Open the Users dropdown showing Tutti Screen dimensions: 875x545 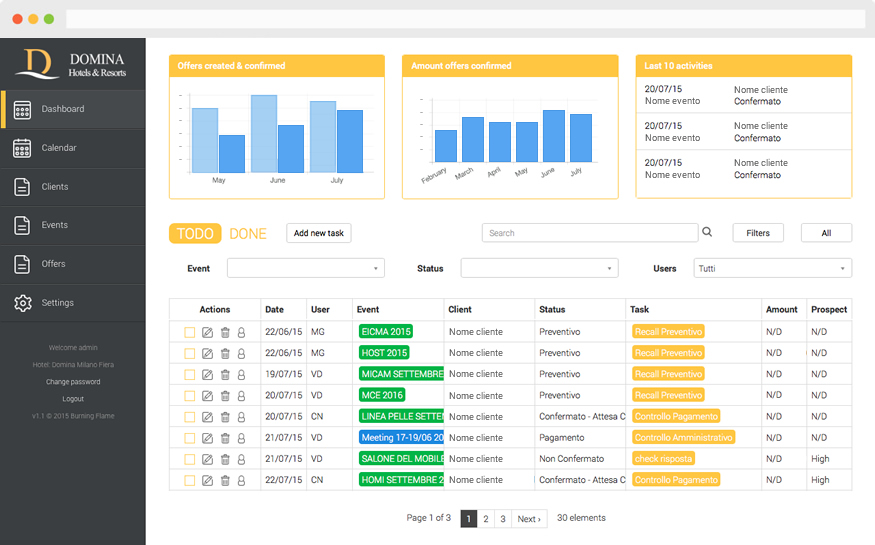[x=772, y=268]
